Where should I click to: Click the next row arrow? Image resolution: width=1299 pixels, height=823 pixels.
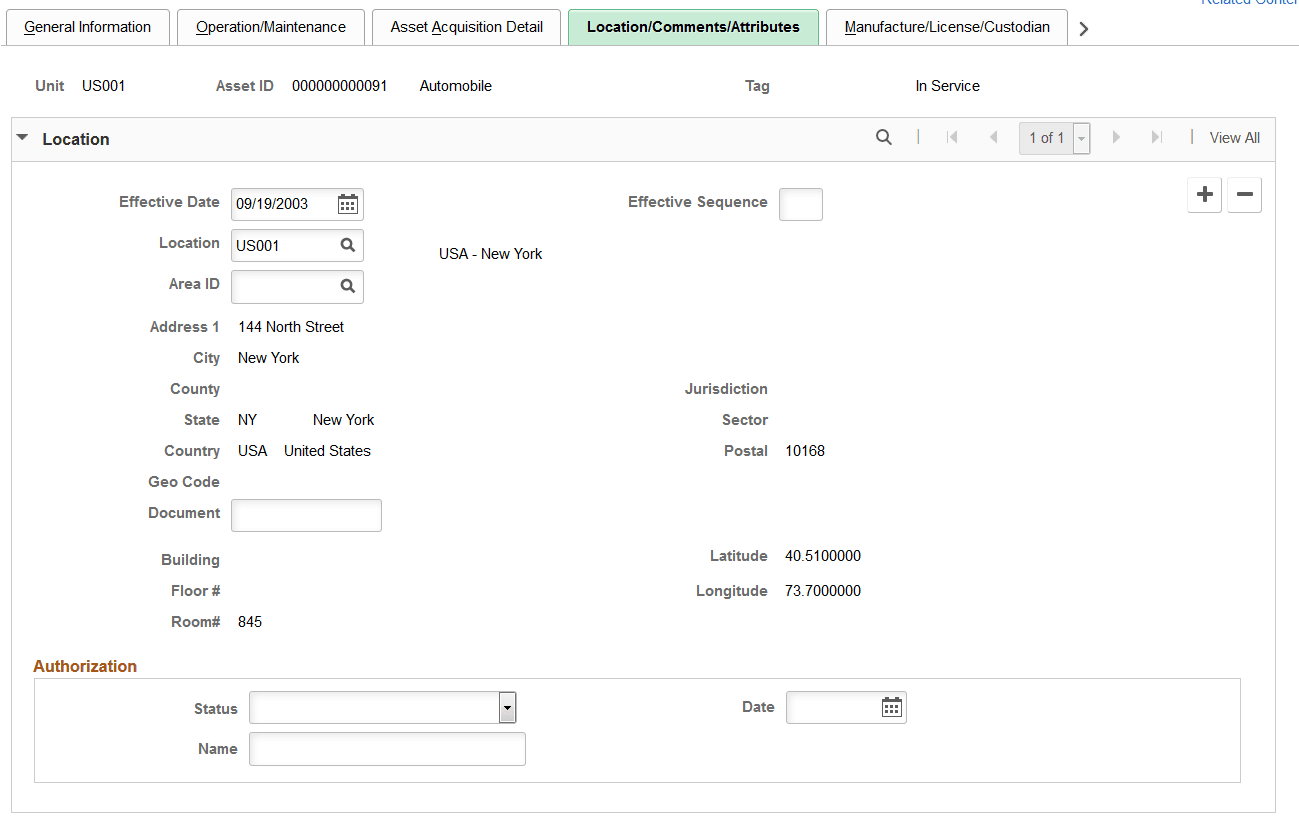coord(1116,137)
